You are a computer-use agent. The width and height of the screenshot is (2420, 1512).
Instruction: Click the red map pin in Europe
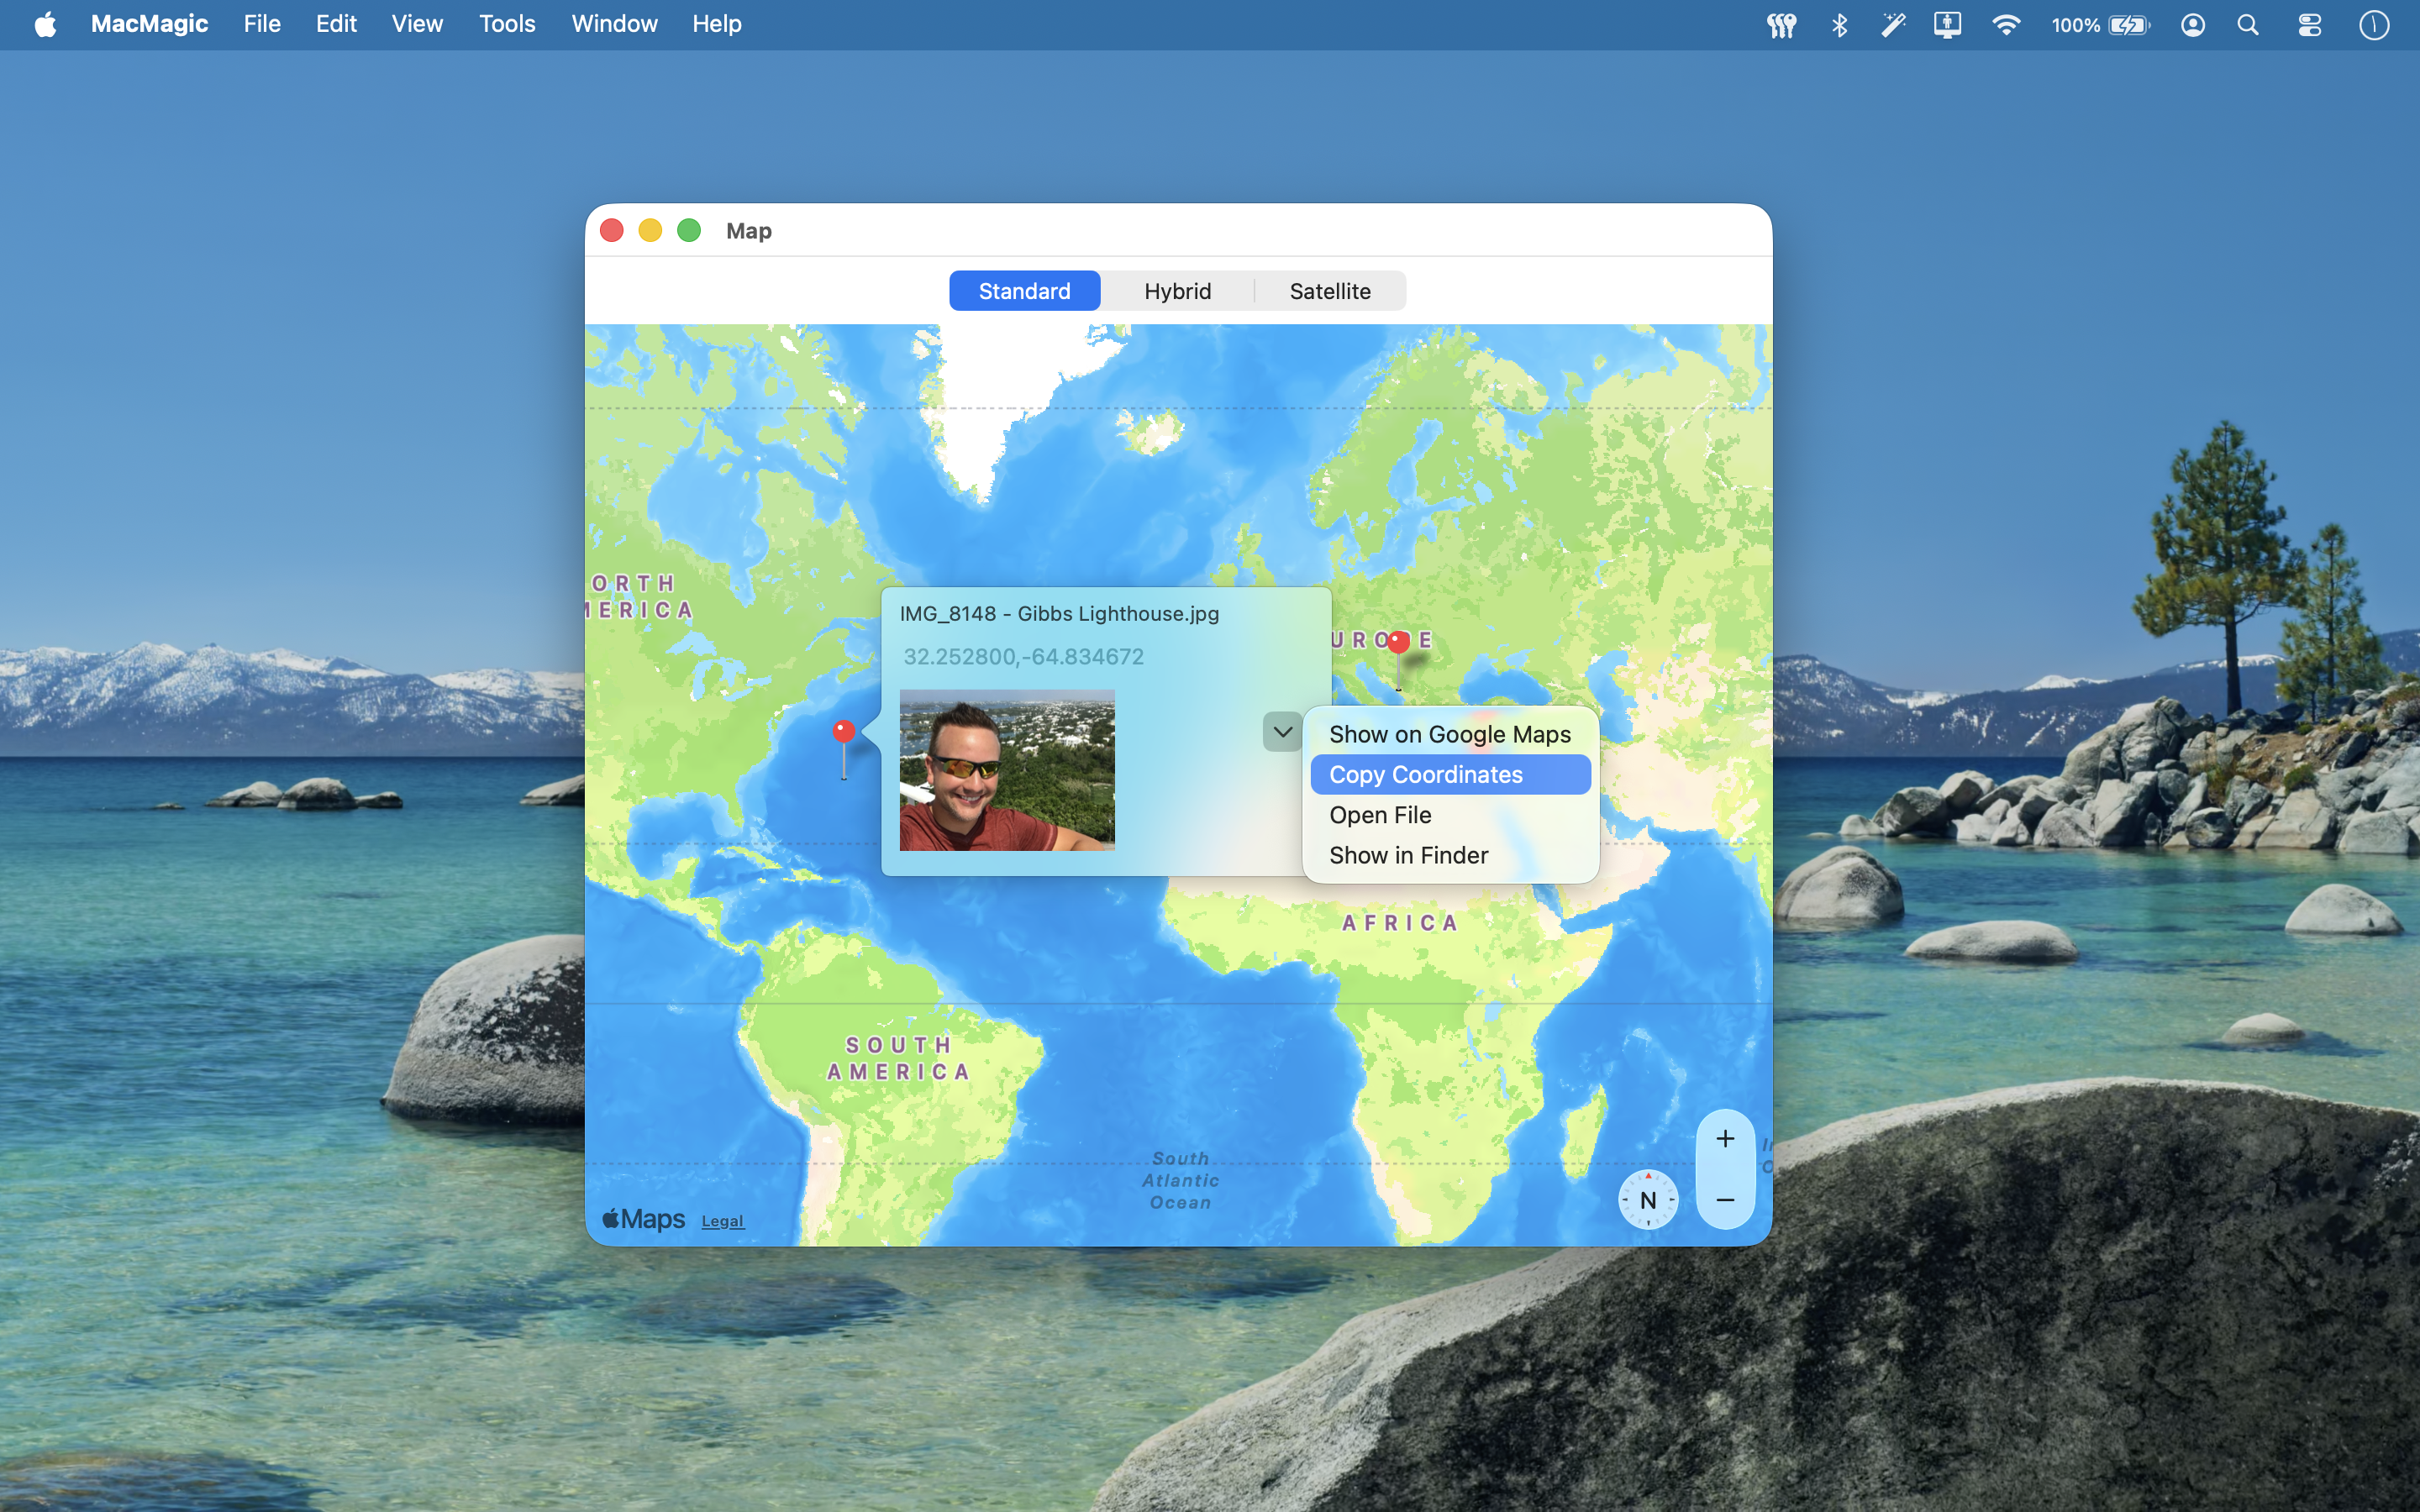coord(1398,642)
